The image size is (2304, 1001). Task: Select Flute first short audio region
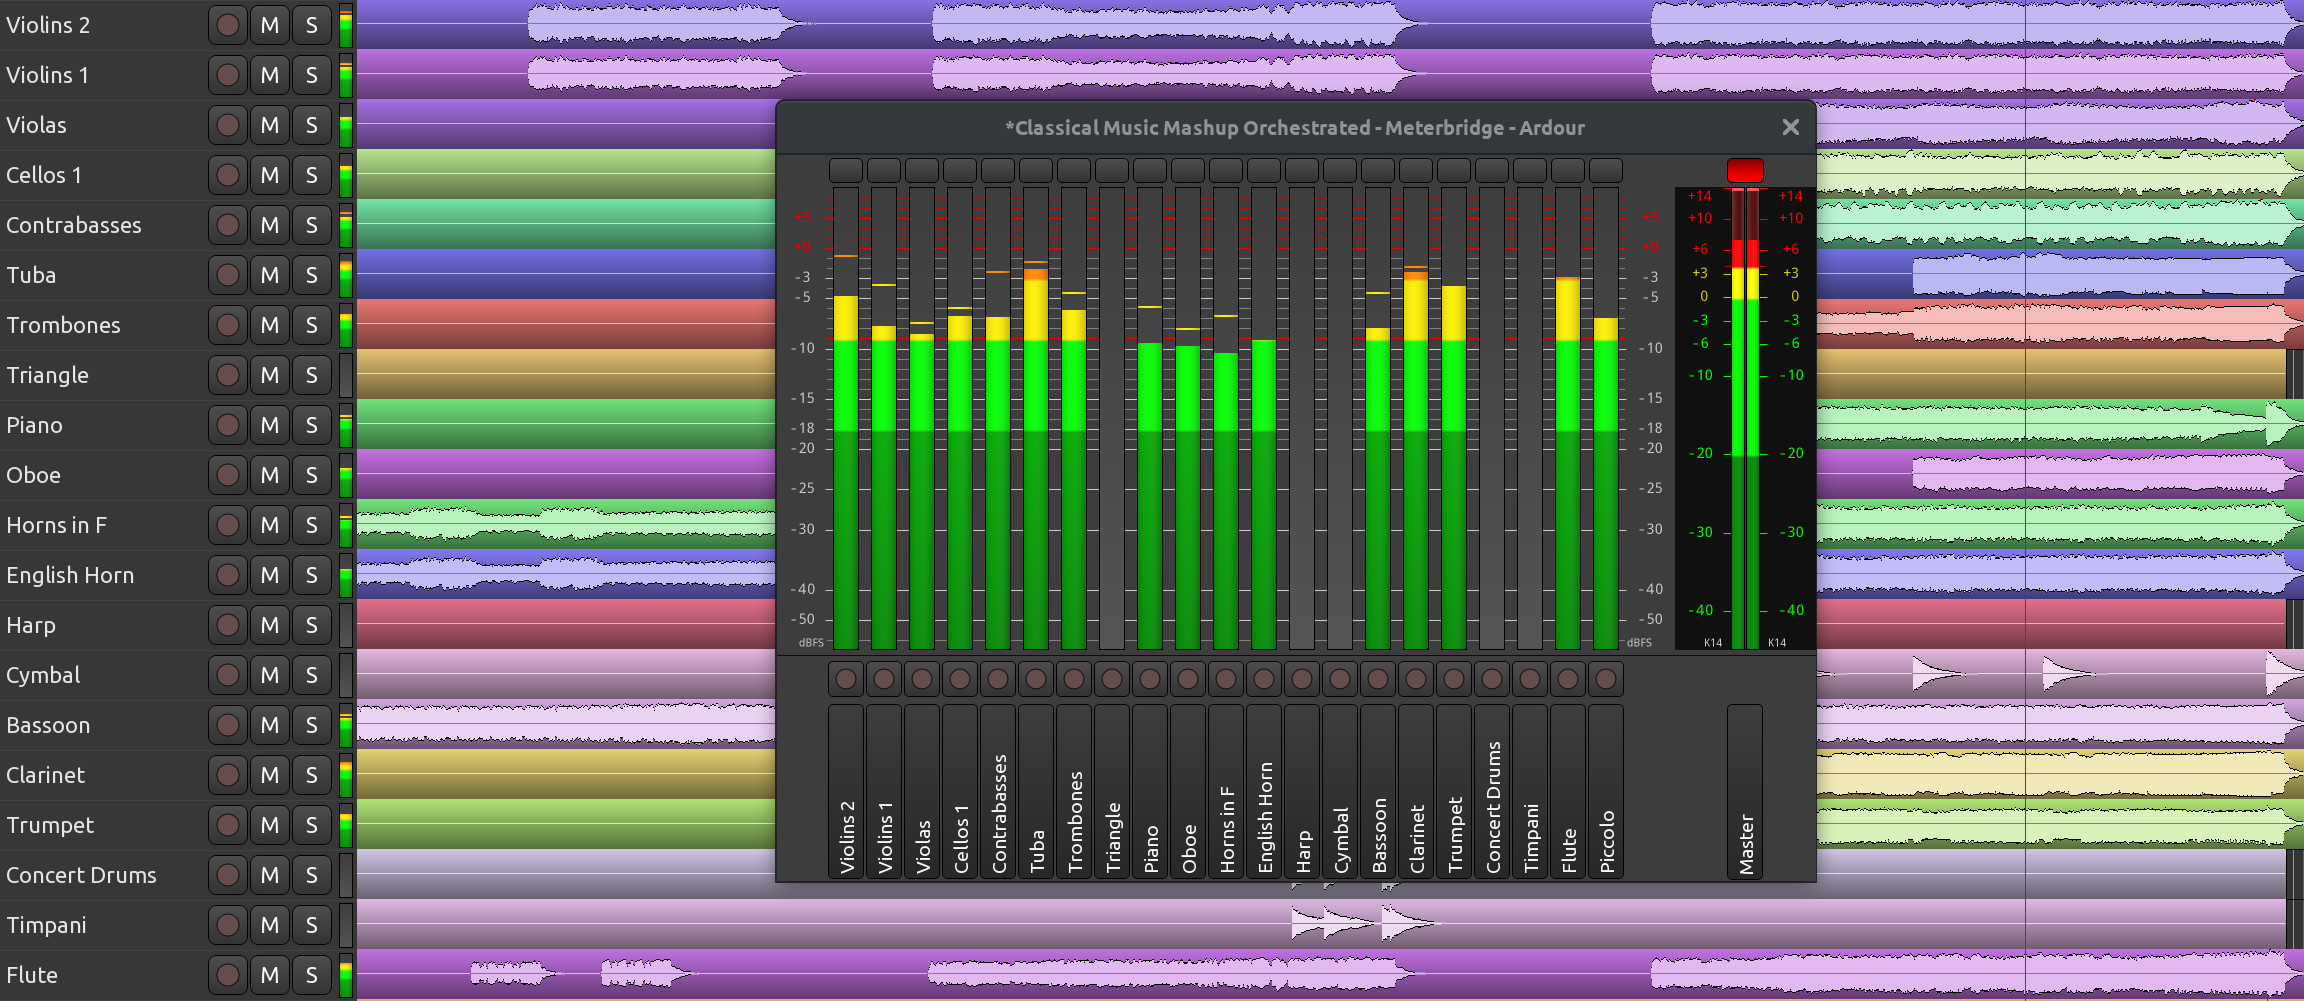pyautogui.click(x=515, y=974)
